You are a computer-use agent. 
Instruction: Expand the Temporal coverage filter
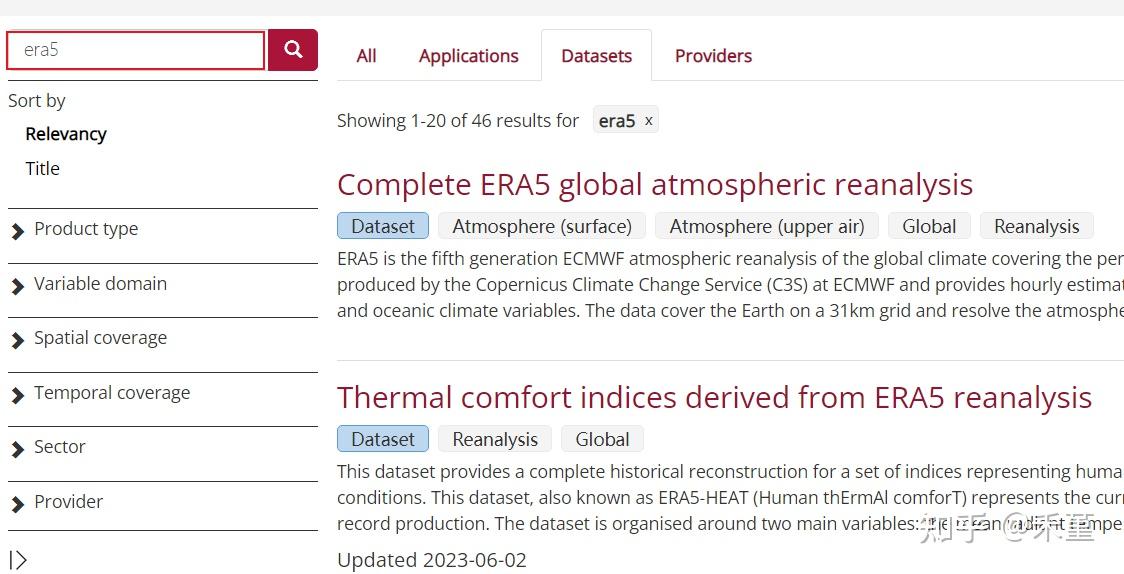(111, 393)
